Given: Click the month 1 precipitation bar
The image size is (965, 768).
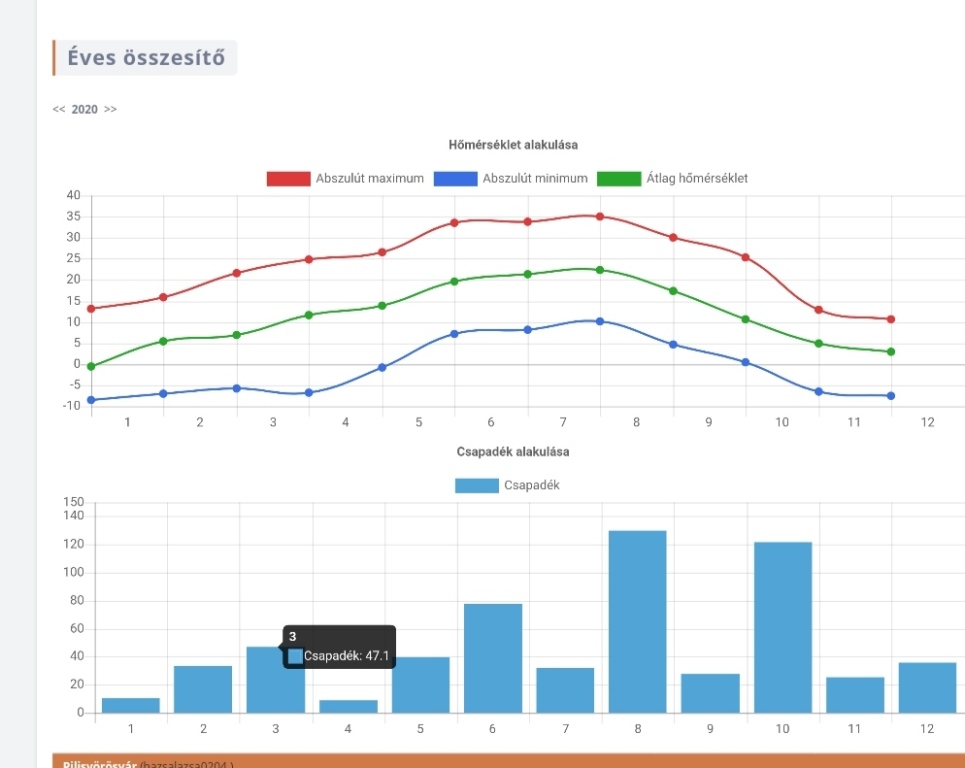Looking at the screenshot, I should point(130,705).
